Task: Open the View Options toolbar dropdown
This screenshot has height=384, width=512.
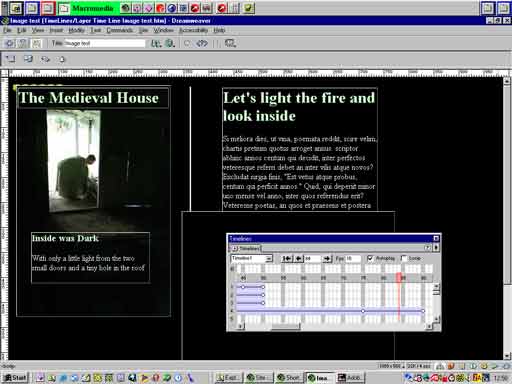Action: pyautogui.click(x=230, y=43)
